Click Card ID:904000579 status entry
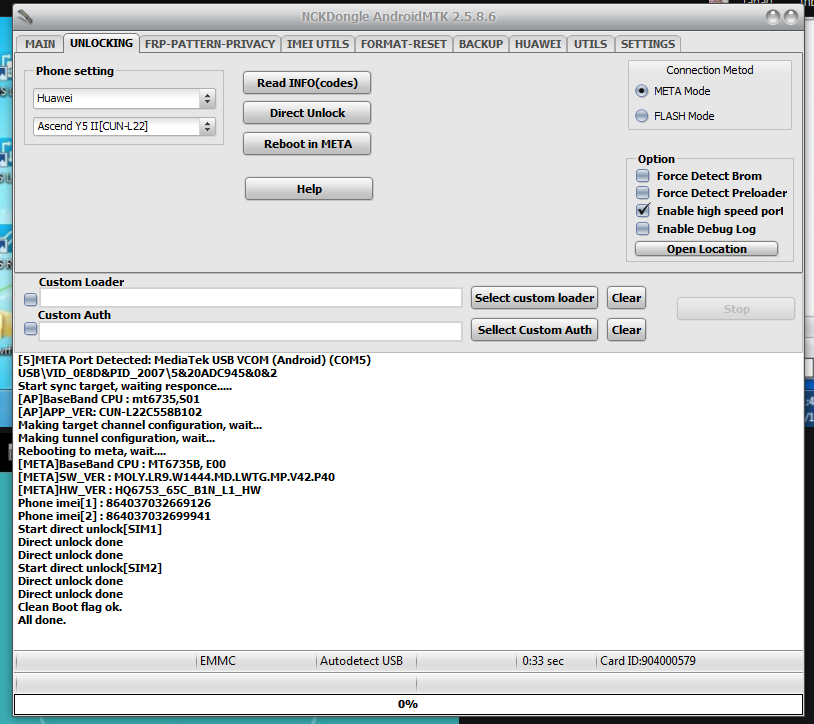 (x=647, y=661)
